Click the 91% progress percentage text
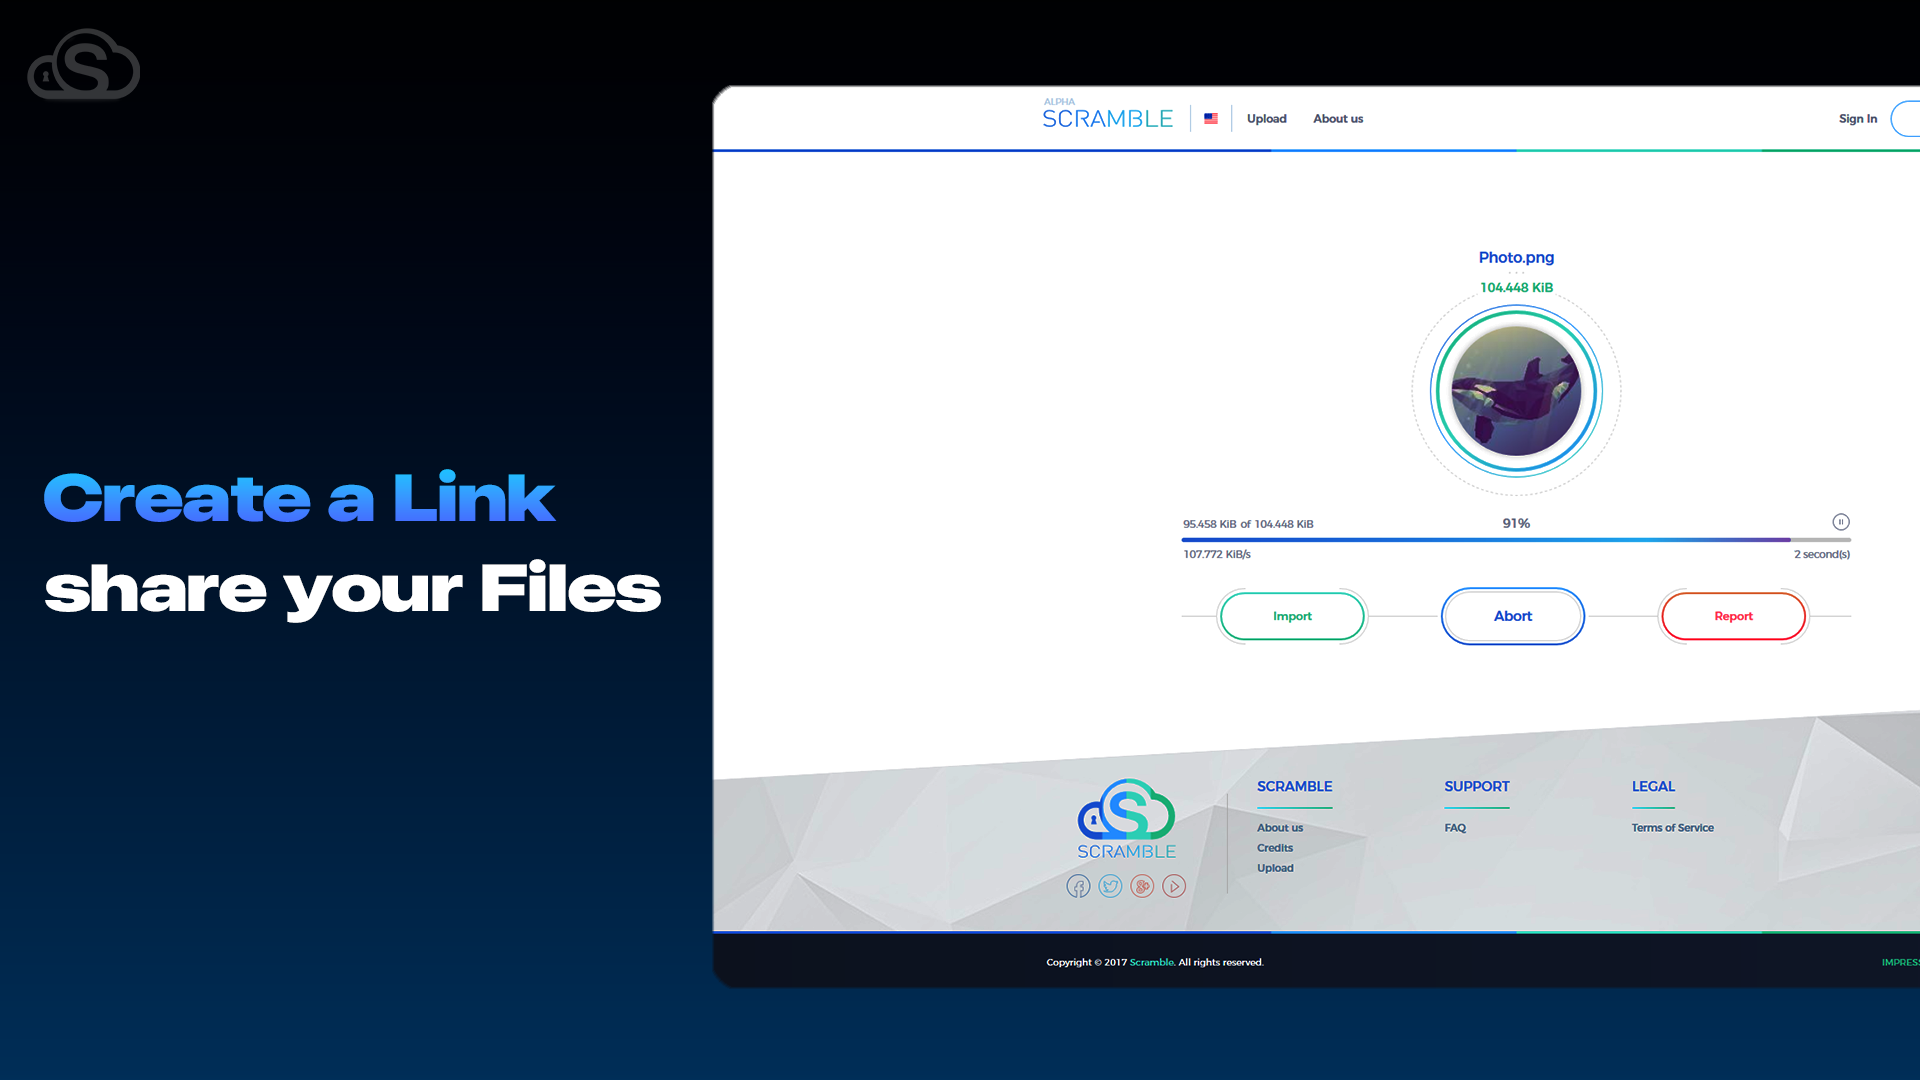The image size is (1920, 1080). 1516,523
